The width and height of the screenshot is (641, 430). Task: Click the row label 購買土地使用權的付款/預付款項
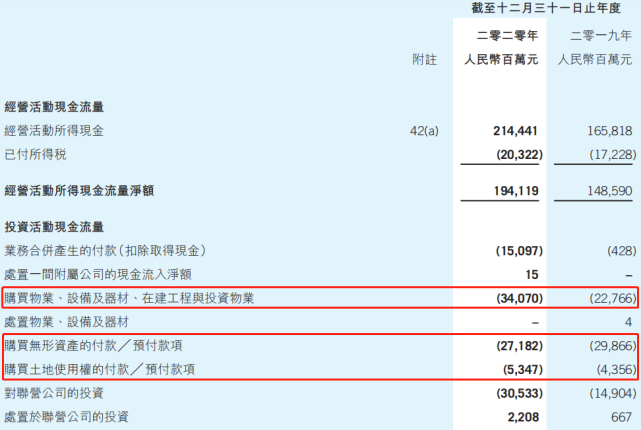pyautogui.click(x=99, y=370)
